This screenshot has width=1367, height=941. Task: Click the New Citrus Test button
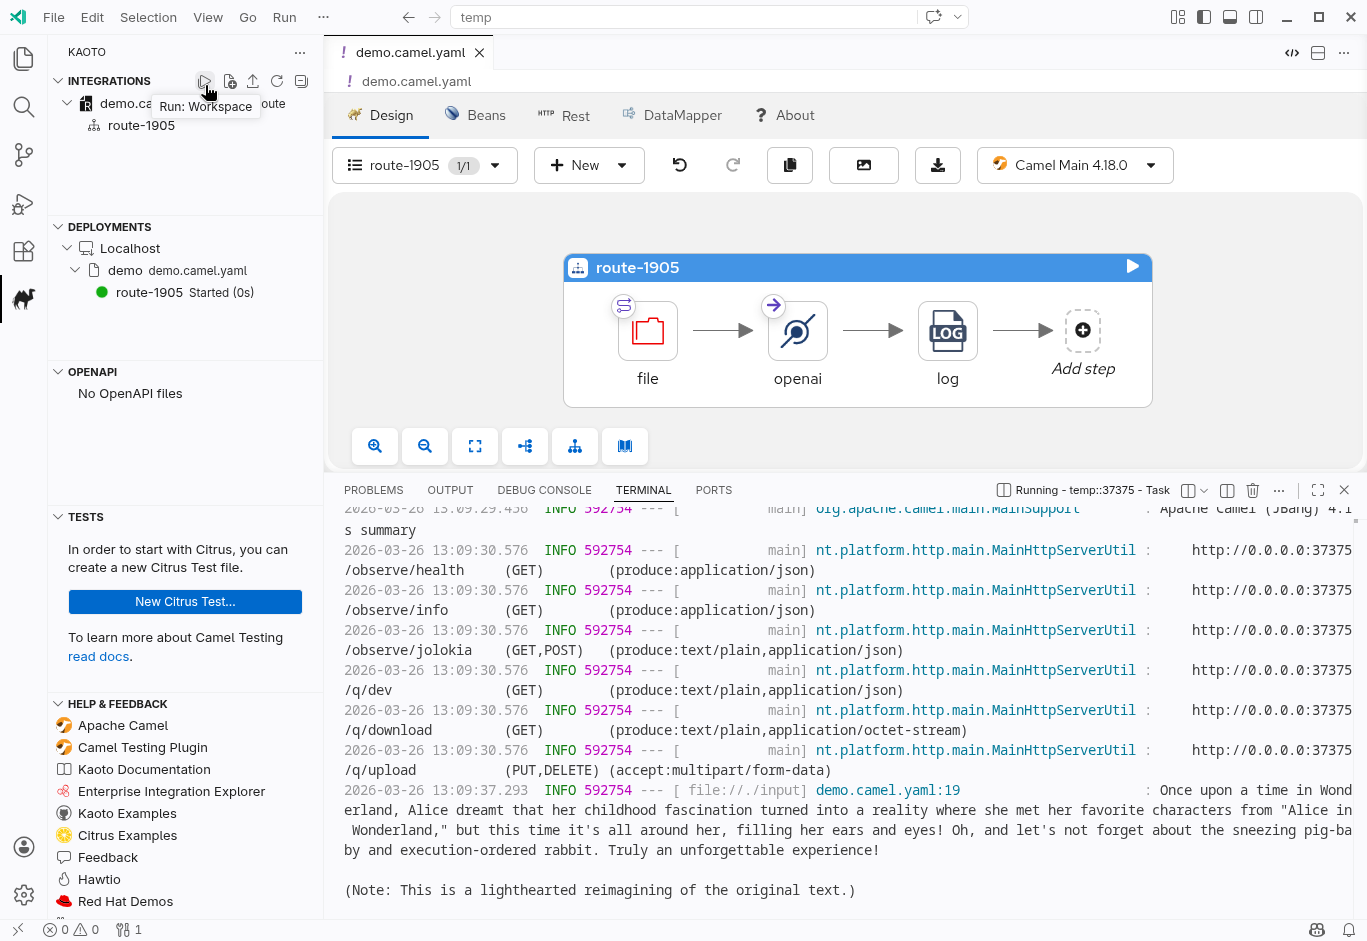(185, 602)
